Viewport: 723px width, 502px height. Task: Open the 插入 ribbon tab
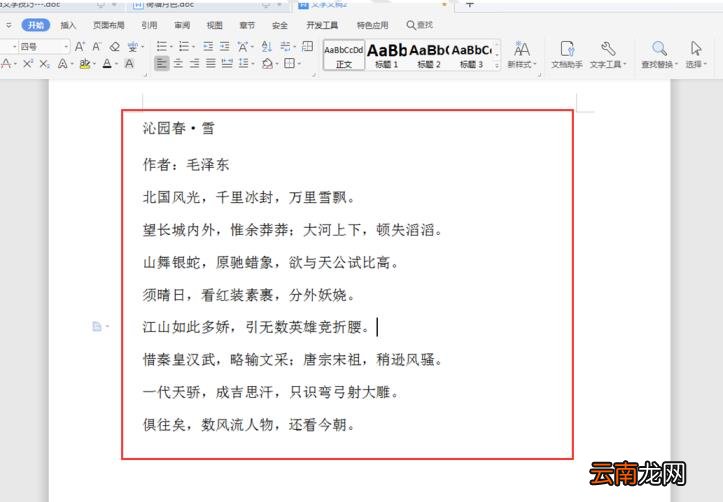pos(68,25)
